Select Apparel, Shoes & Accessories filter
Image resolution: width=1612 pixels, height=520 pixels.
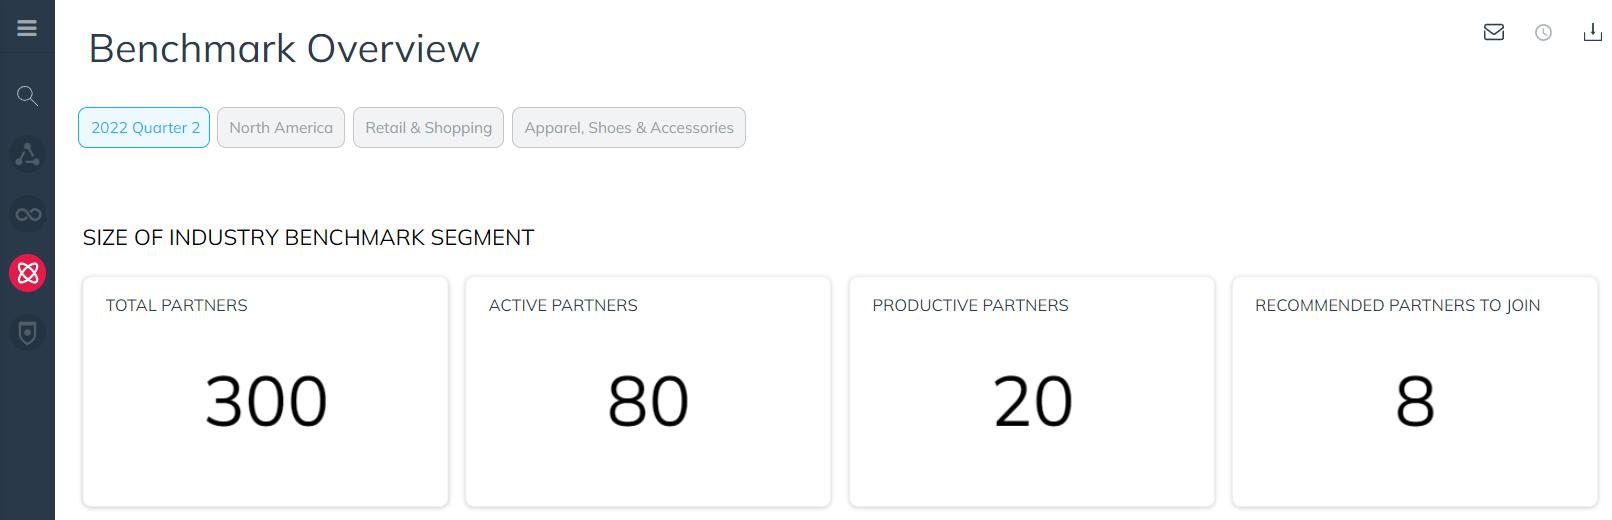[629, 127]
